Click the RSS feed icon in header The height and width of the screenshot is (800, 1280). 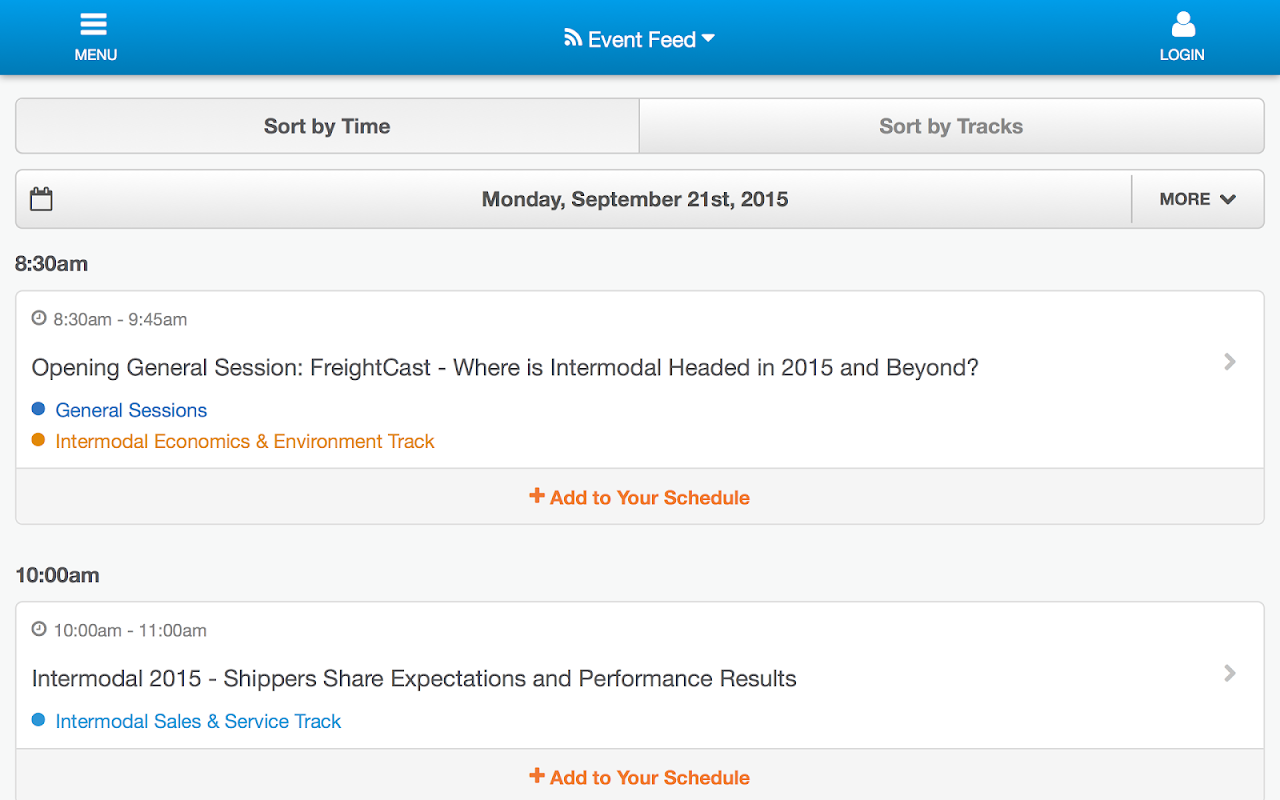[573, 38]
